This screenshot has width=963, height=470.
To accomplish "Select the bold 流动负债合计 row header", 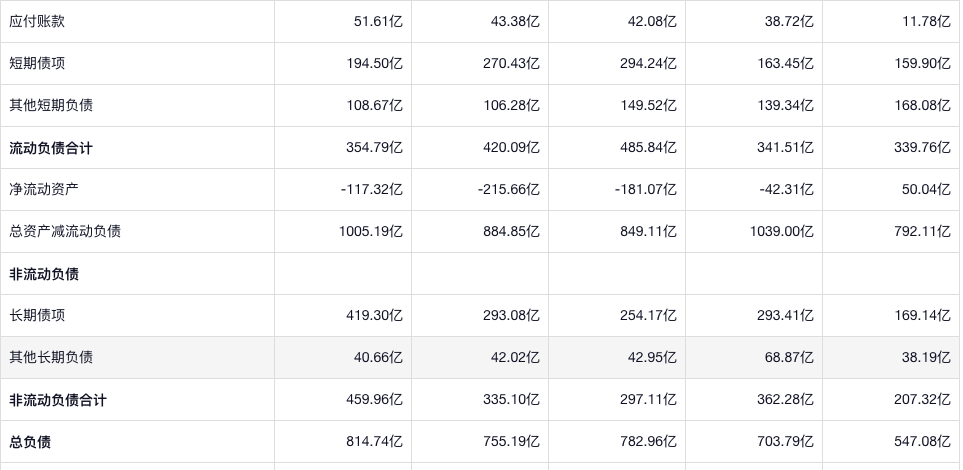I will tap(51, 148).
